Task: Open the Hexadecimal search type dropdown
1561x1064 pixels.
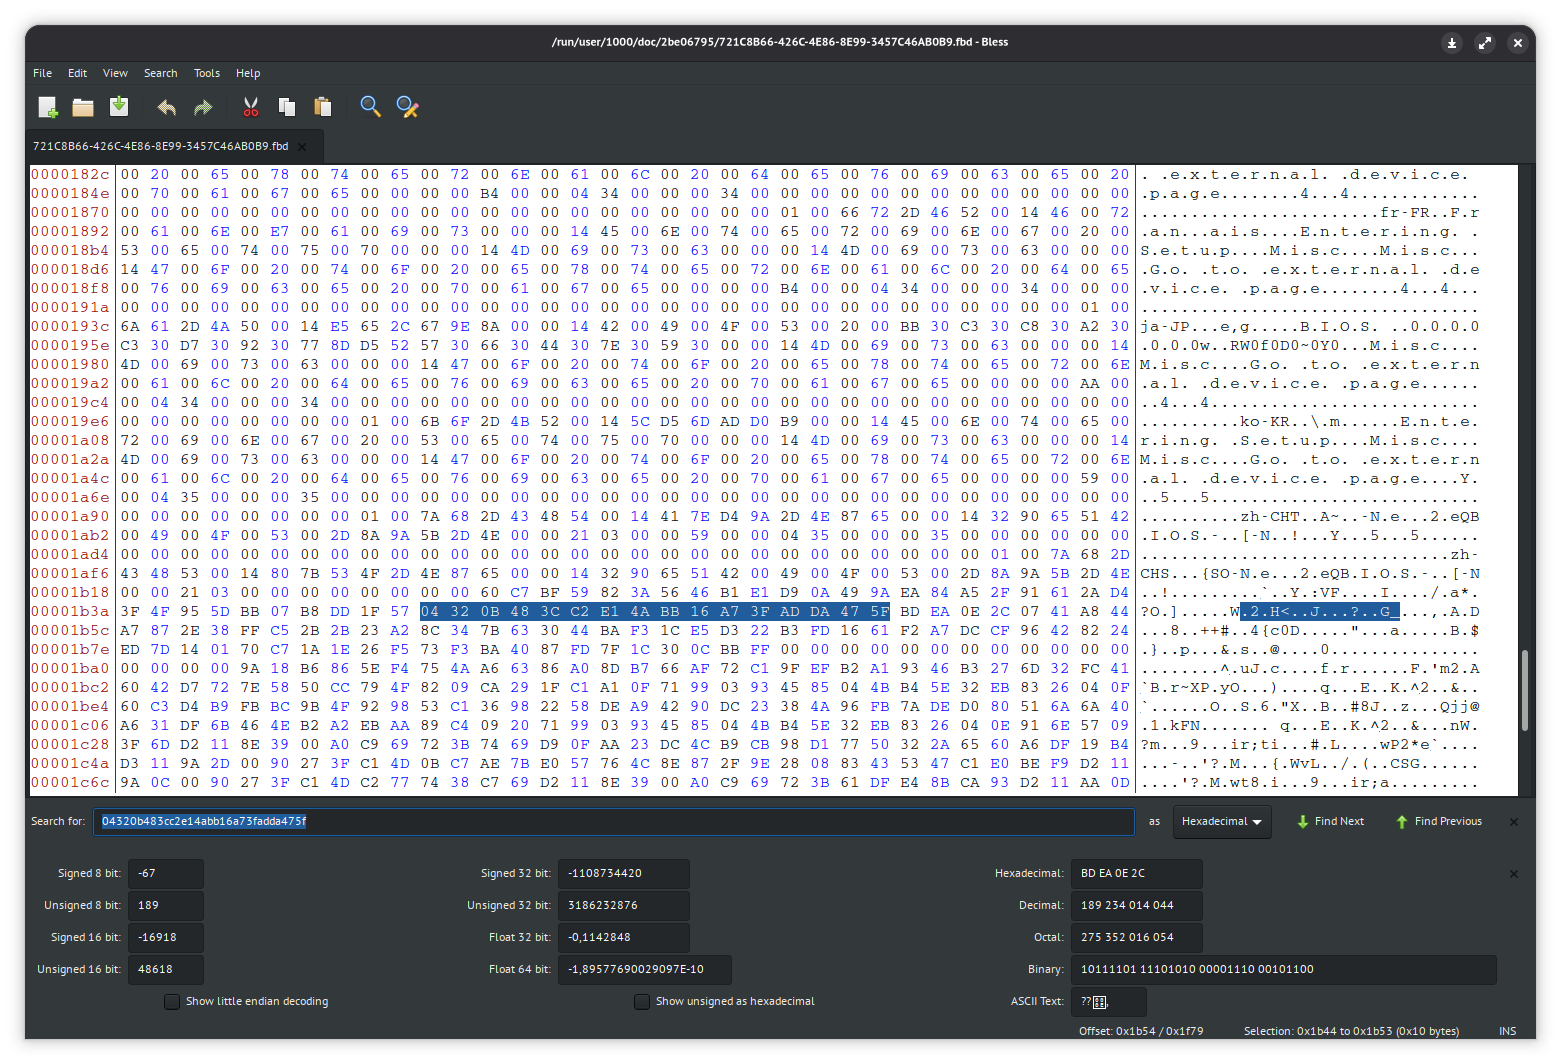Action: coord(1221,821)
